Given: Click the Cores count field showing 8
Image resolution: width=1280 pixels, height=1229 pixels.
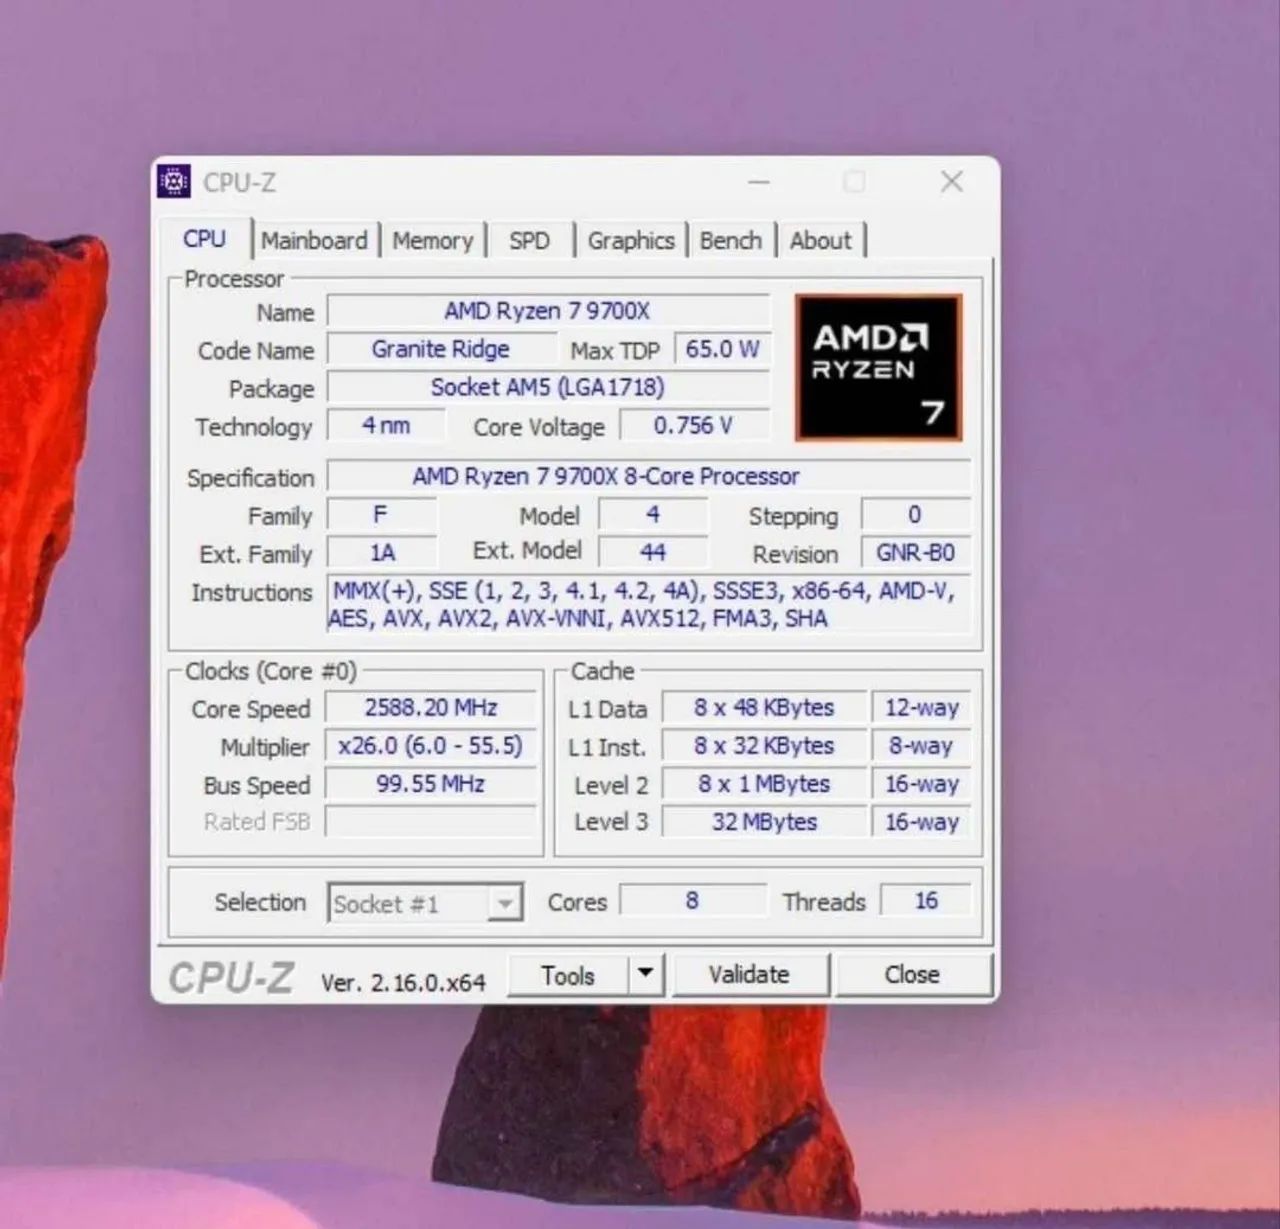Looking at the screenshot, I should coord(693,901).
